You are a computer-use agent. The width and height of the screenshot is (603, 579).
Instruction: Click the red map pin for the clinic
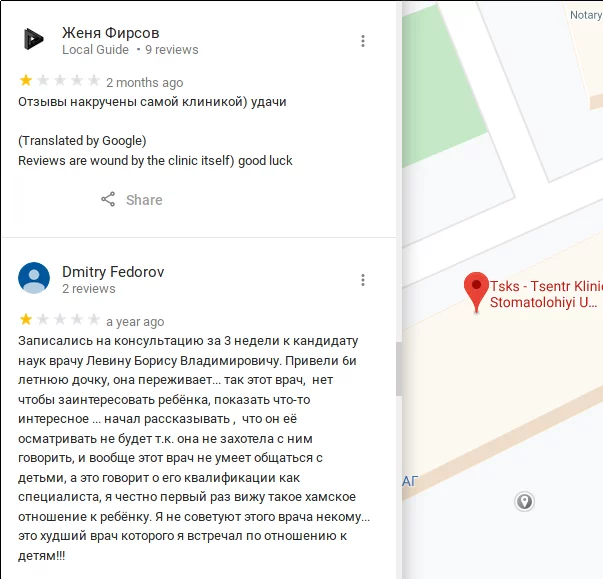476,291
